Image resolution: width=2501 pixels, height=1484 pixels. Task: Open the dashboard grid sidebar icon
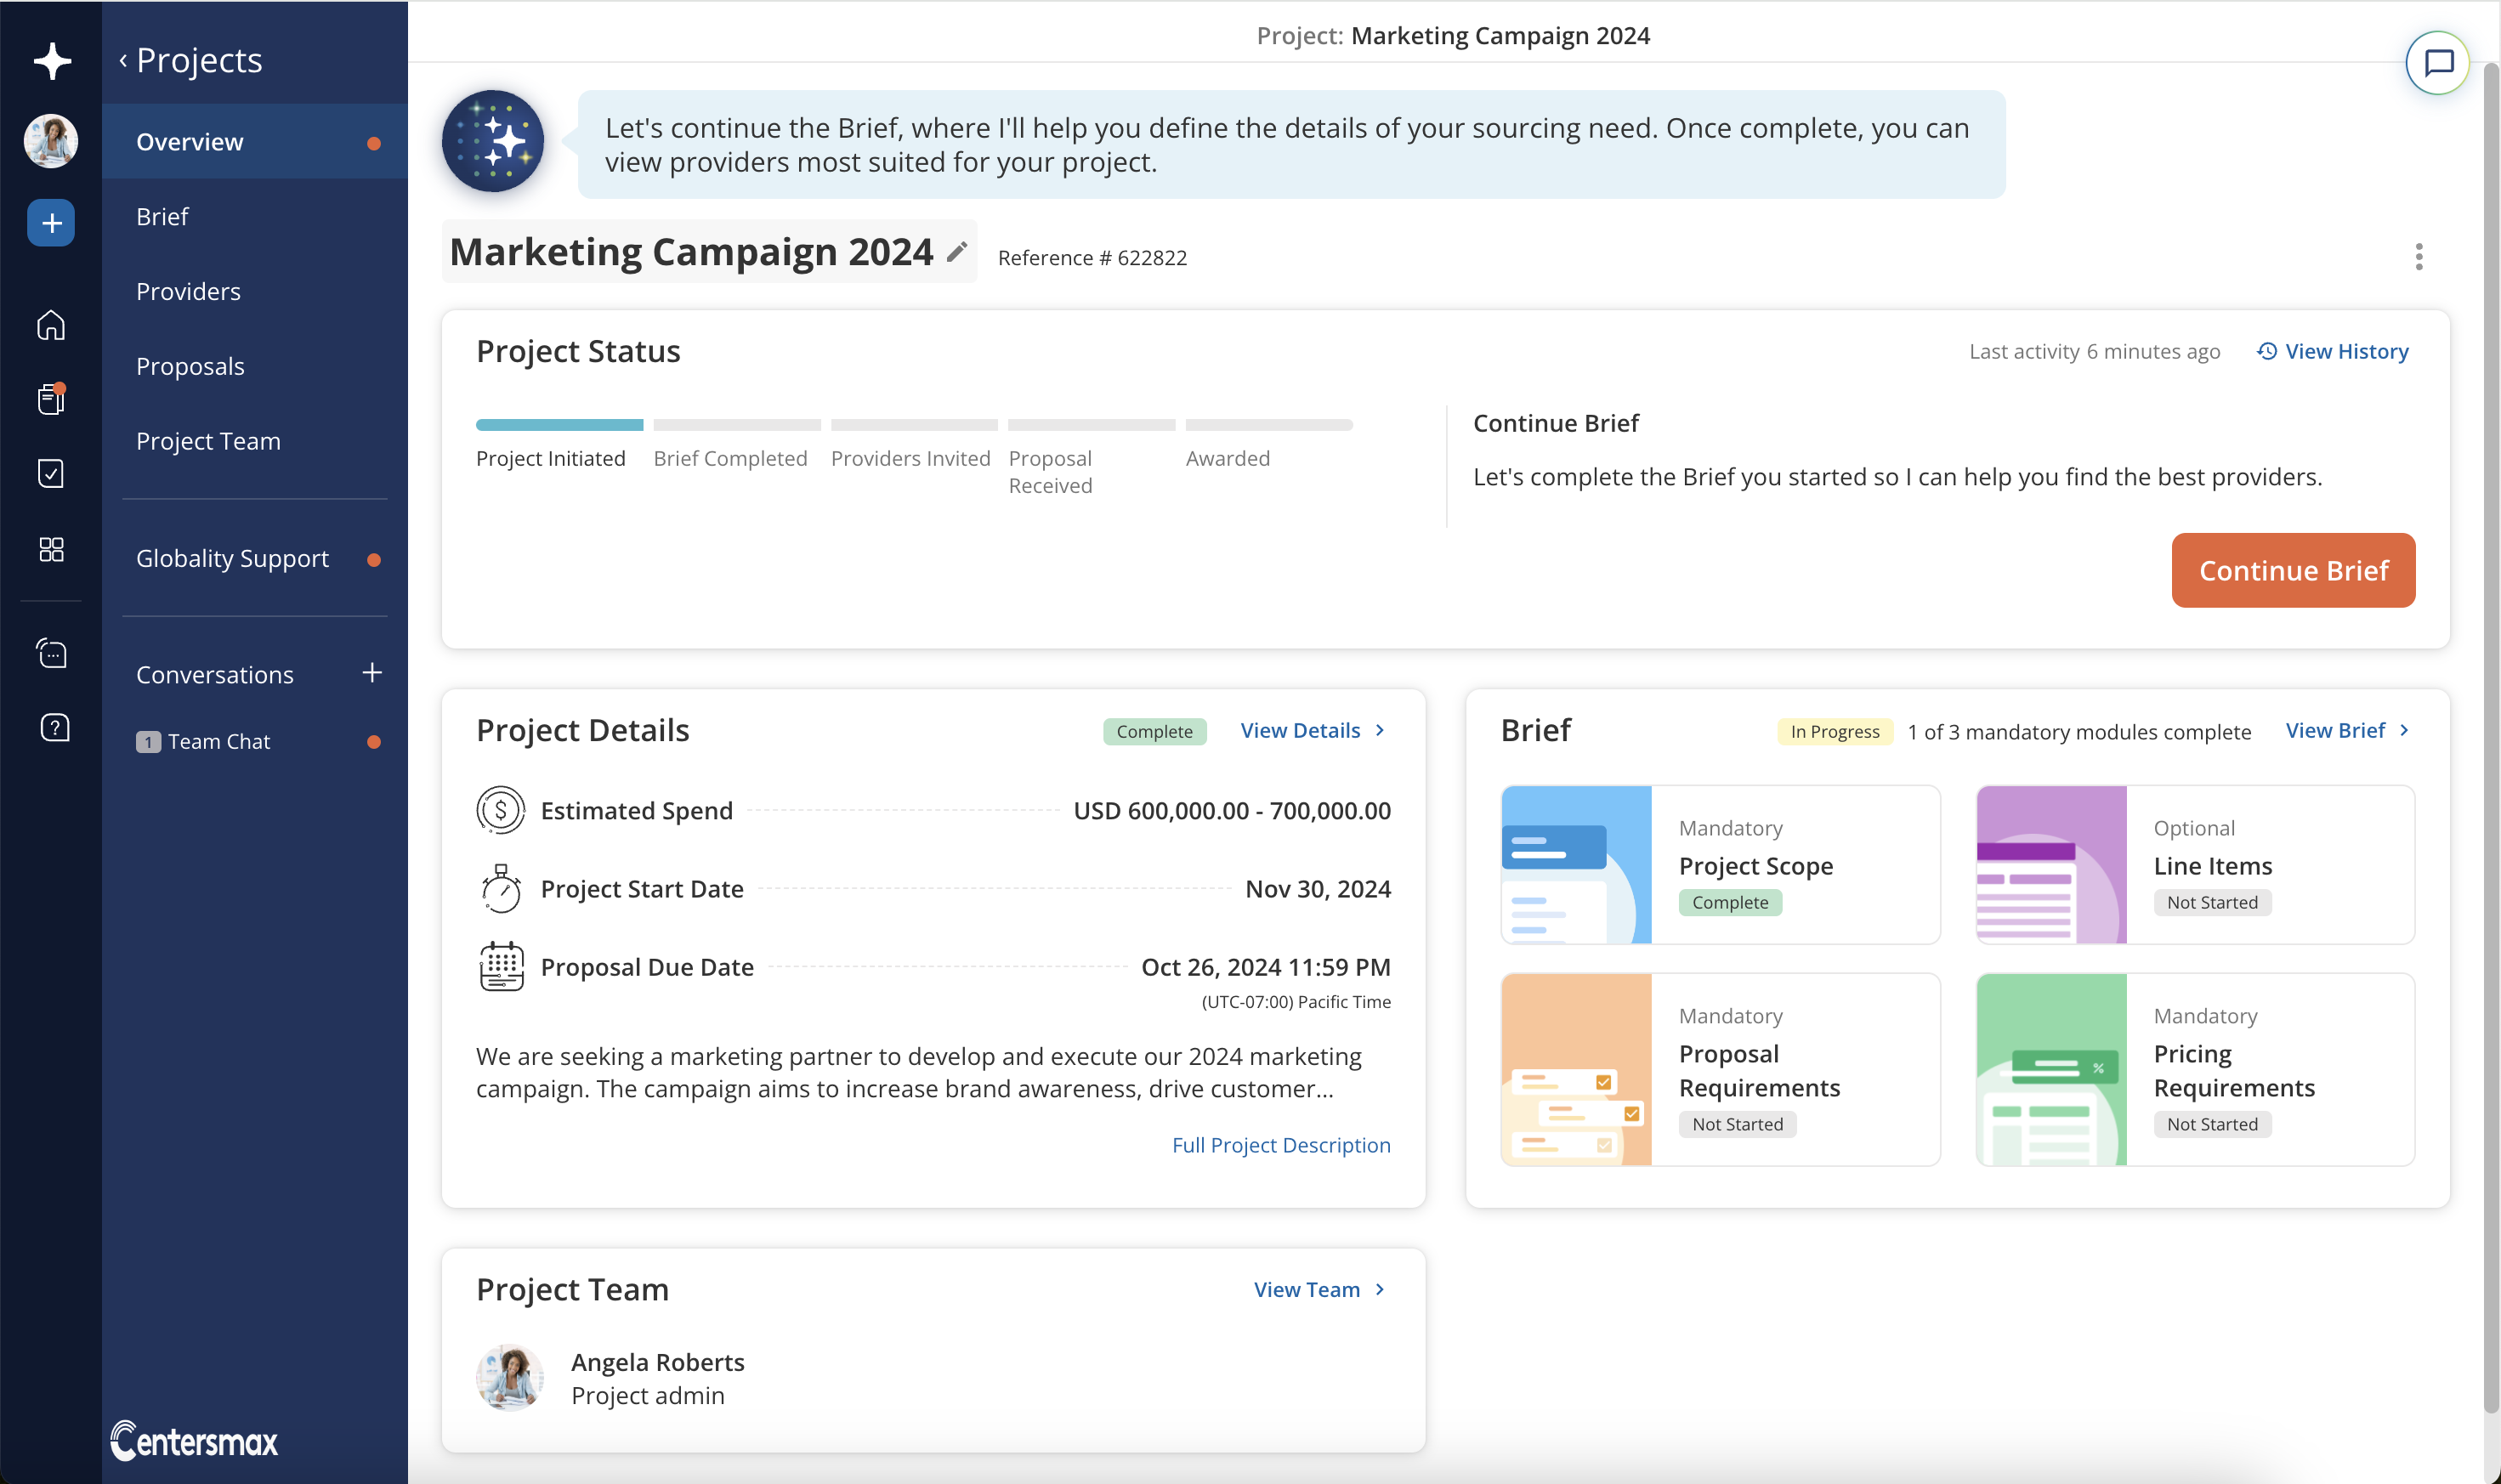51,549
